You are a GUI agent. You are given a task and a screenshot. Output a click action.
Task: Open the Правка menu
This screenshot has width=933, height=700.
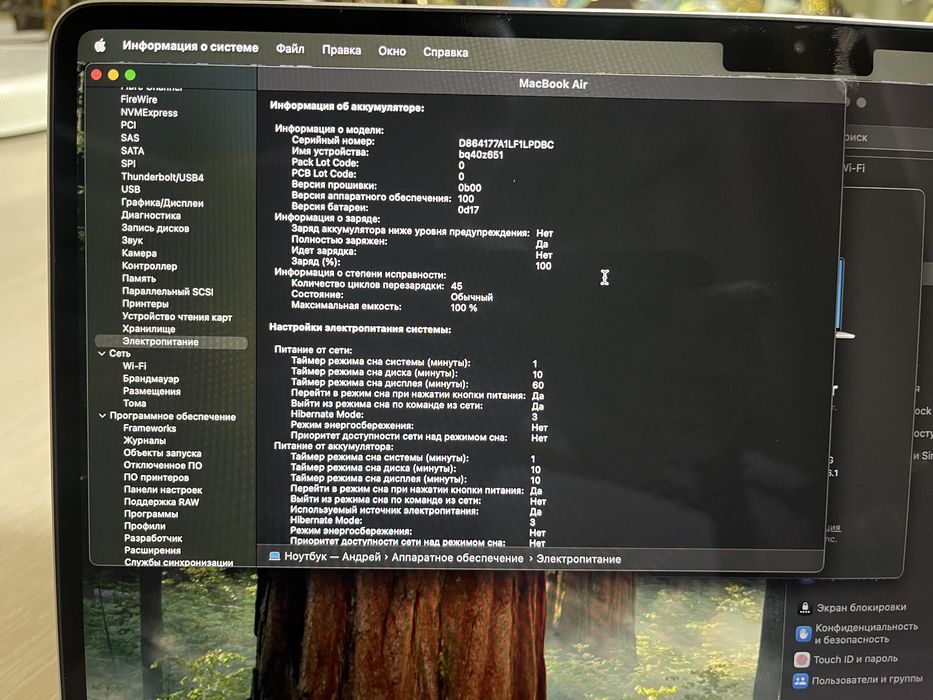pos(342,50)
